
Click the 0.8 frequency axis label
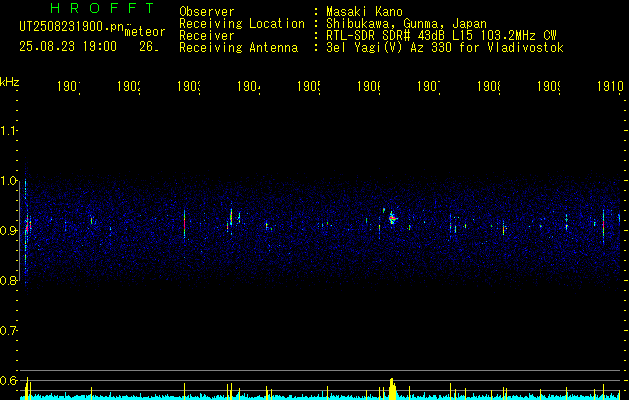coord(8,280)
